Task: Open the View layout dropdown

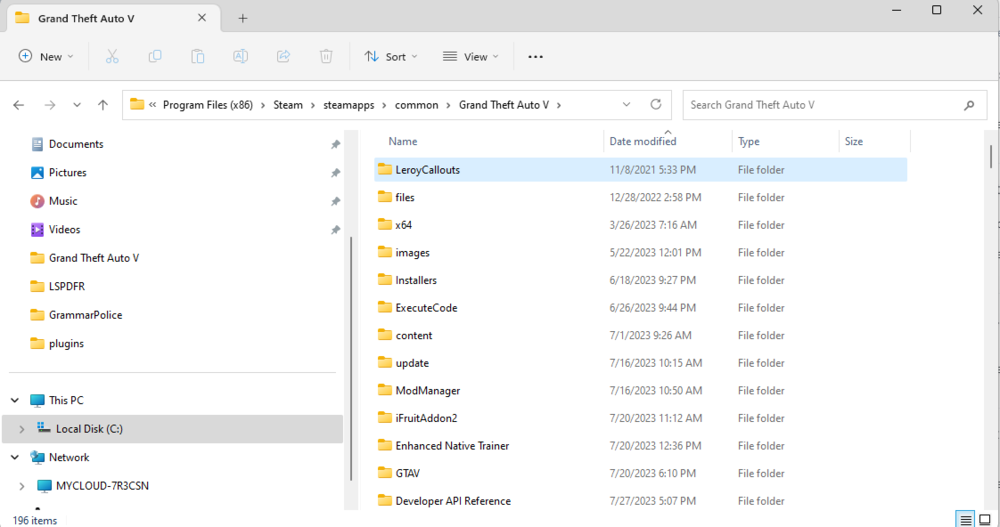Action: (471, 57)
